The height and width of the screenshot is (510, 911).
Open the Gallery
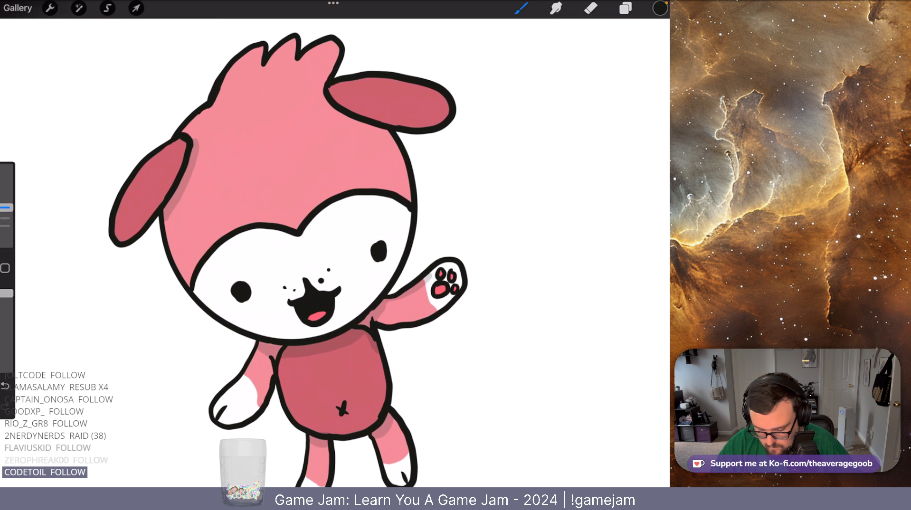point(18,8)
